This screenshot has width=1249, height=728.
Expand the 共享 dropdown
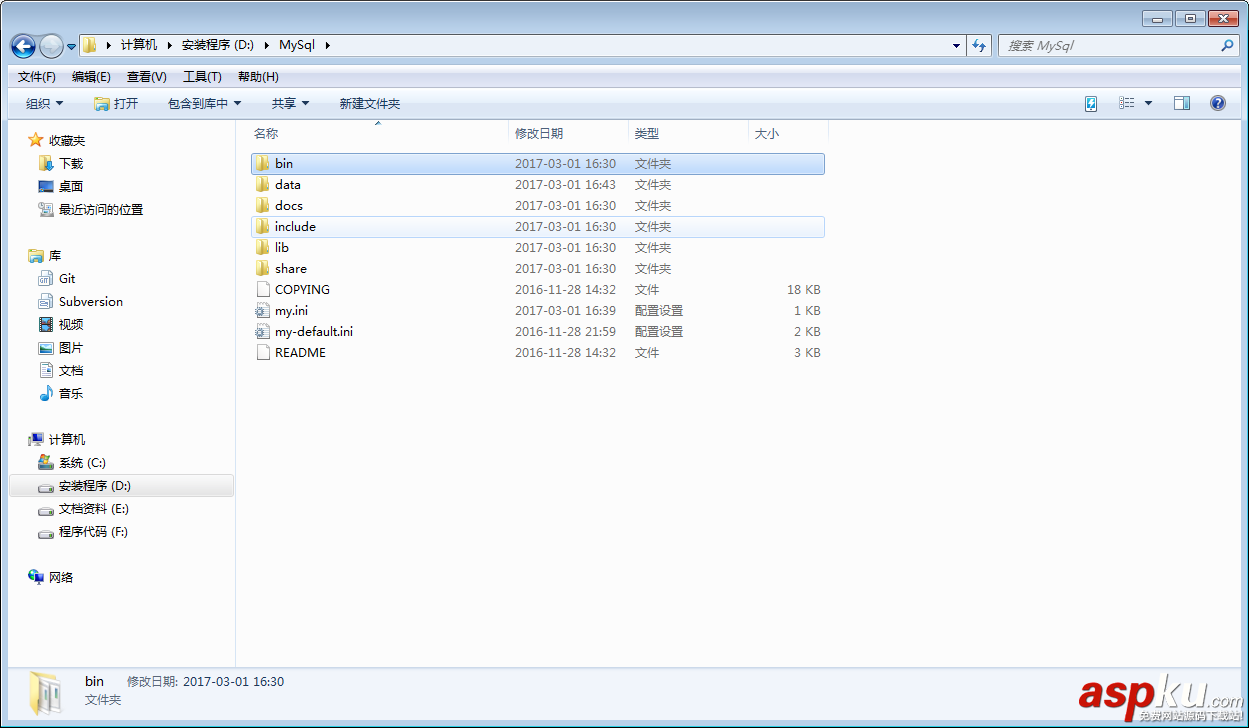[x=290, y=104]
